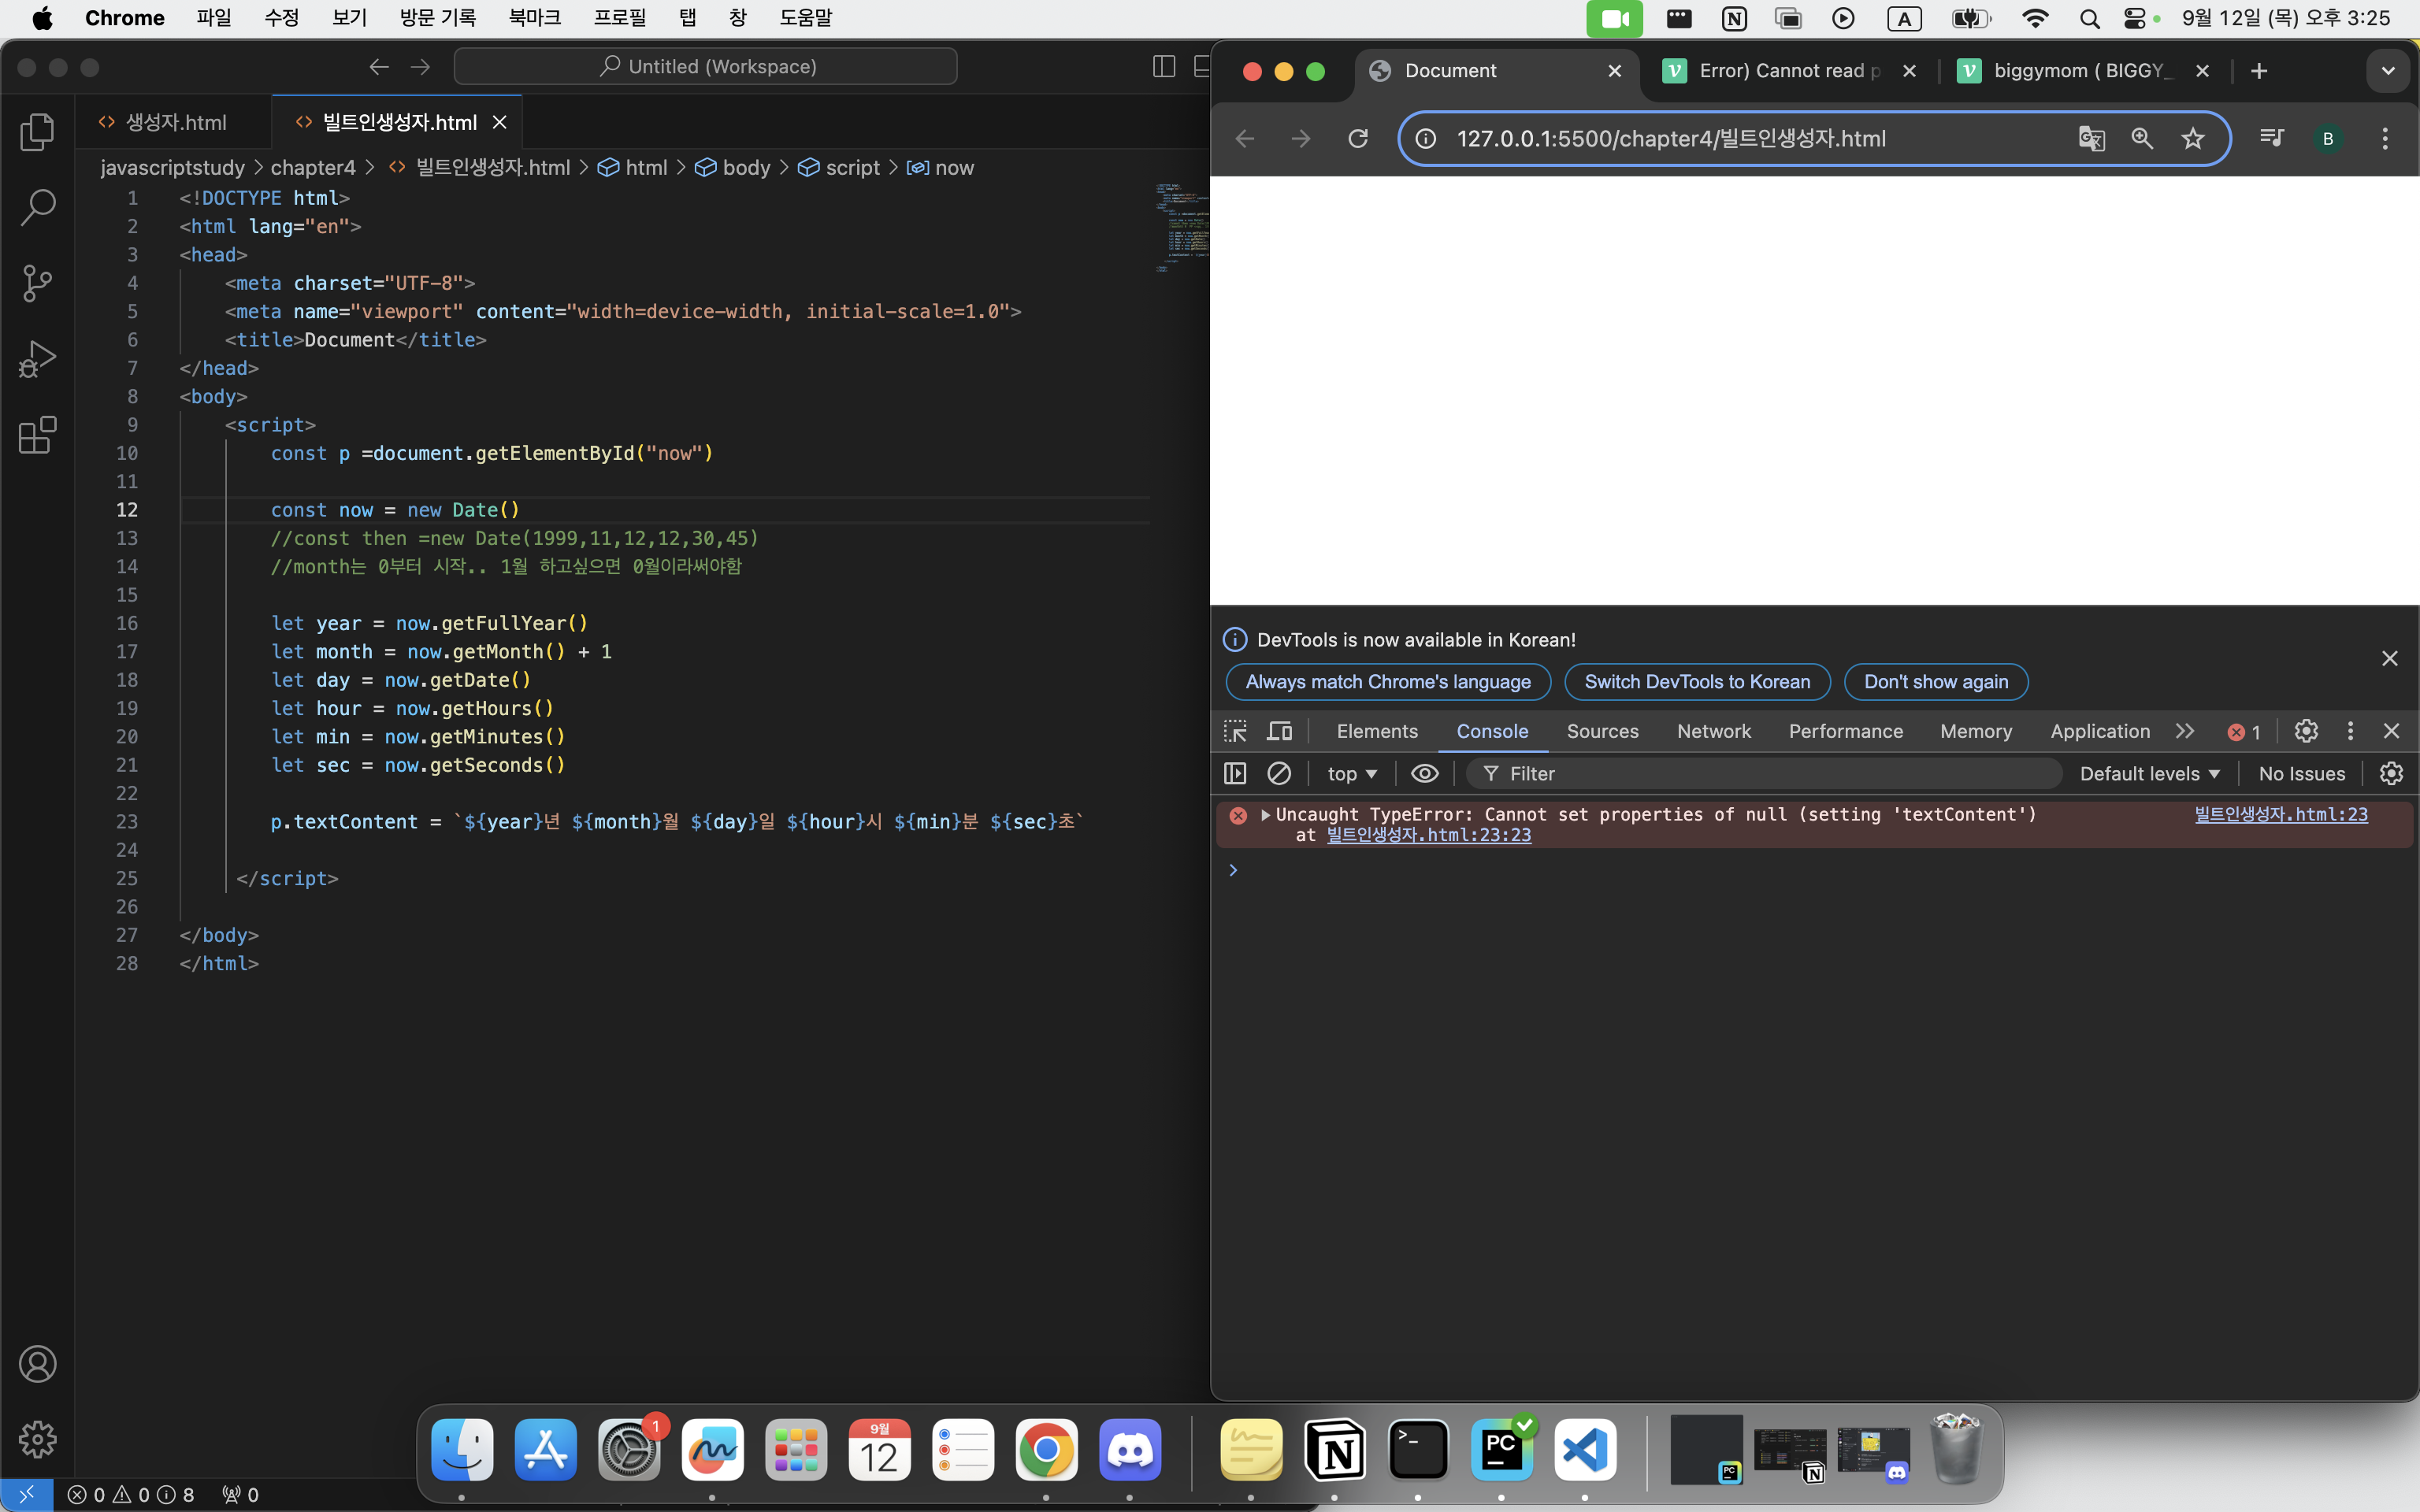Bookmark this page with the star icon
Viewport: 2420px width, 1512px height.
point(2192,138)
